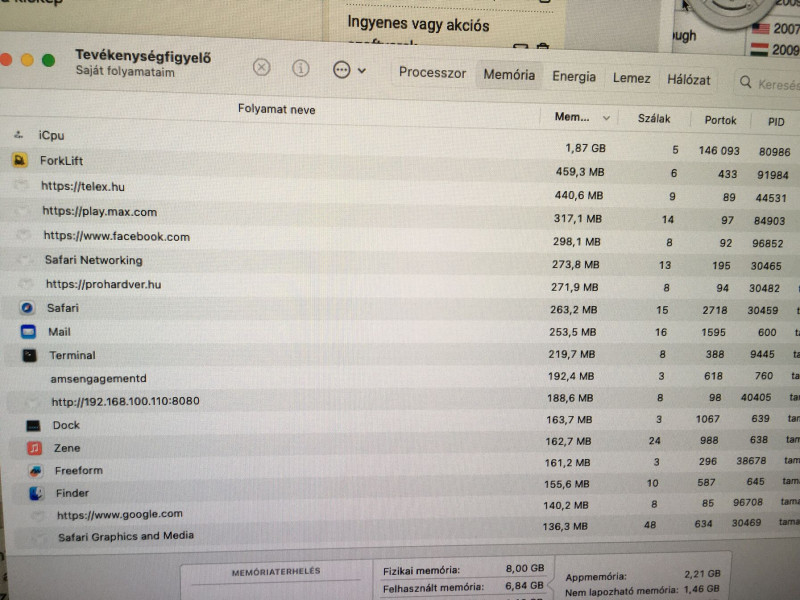The height and width of the screenshot is (600, 800).
Task: Select the https://play.max.com process row
Action: (400, 215)
